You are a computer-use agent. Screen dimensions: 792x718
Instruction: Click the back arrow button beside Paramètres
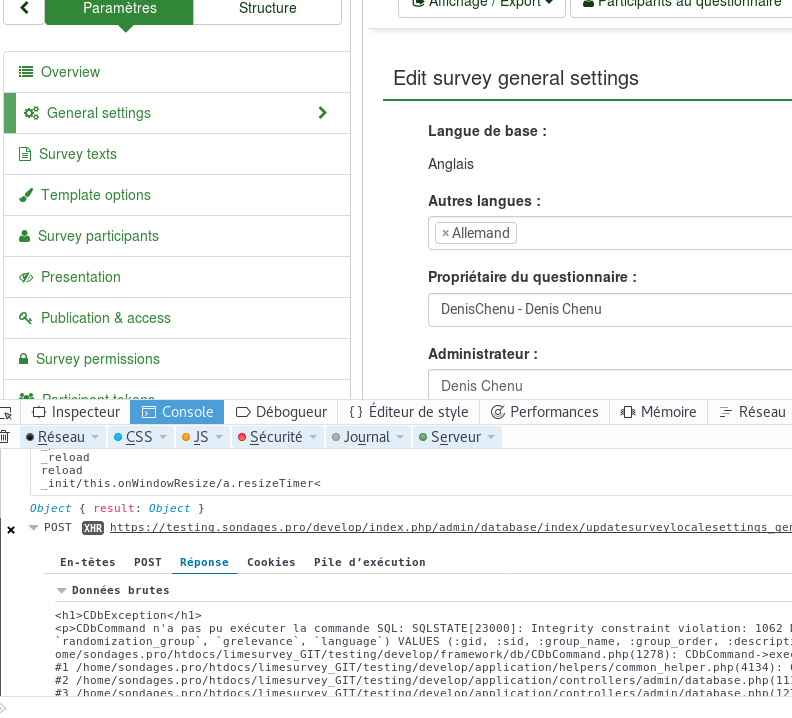point(24,9)
